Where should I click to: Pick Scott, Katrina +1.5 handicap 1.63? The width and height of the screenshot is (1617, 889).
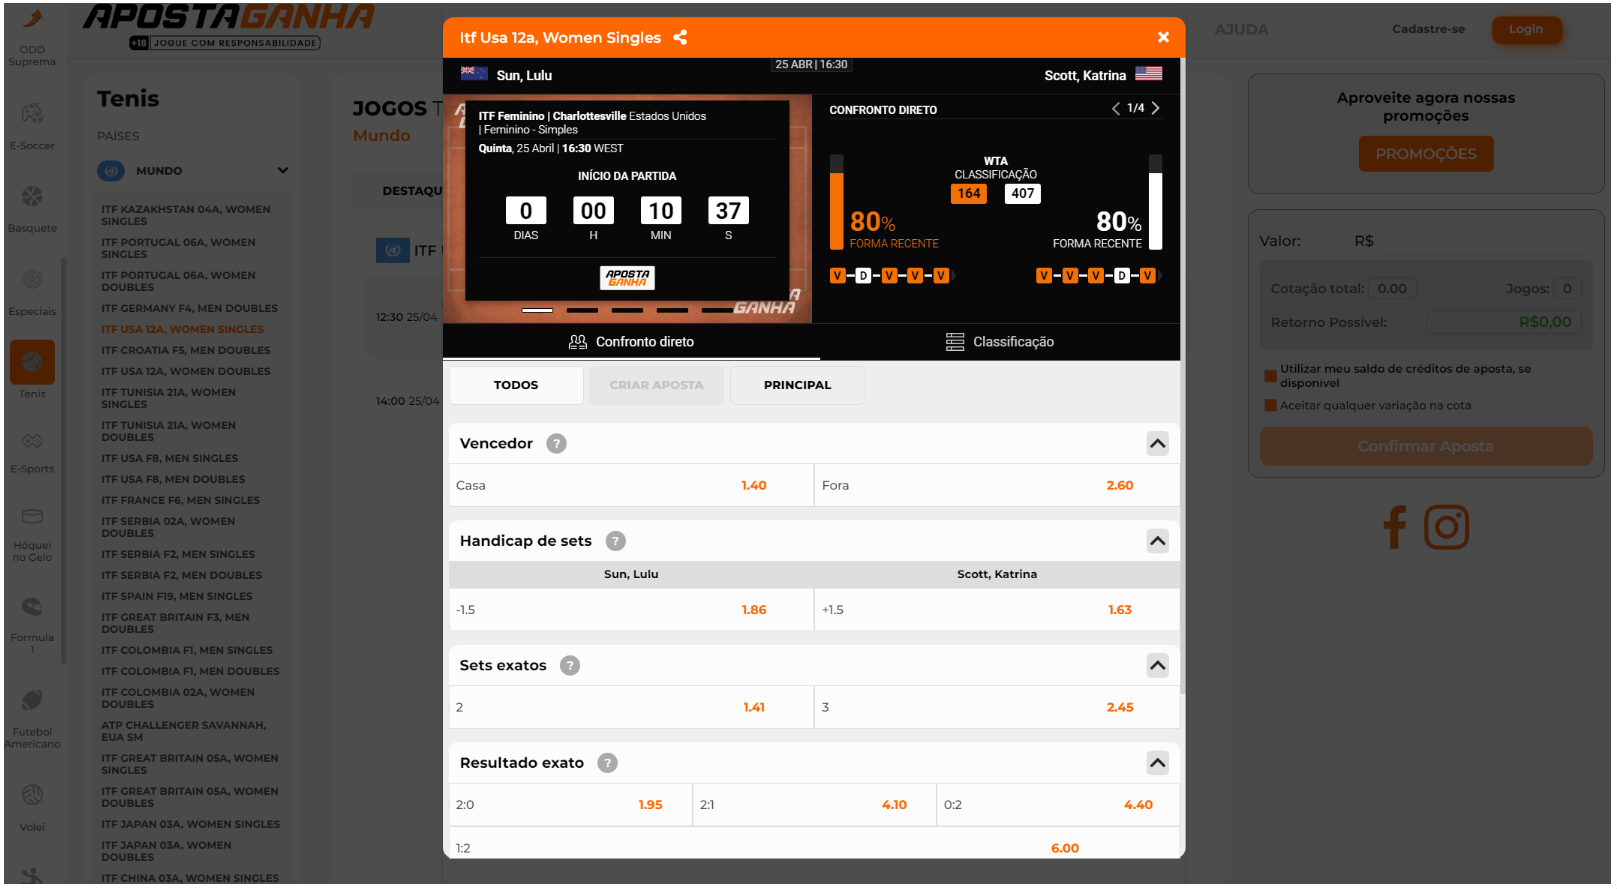pos(997,610)
